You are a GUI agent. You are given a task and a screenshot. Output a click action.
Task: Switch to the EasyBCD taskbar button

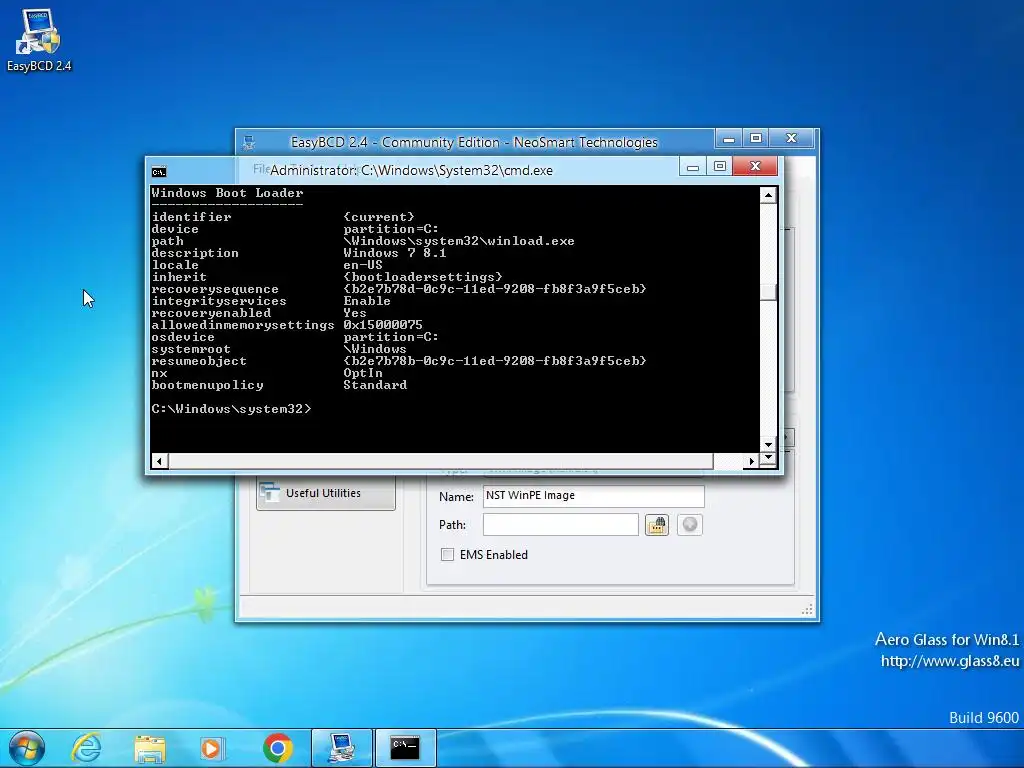click(x=342, y=748)
